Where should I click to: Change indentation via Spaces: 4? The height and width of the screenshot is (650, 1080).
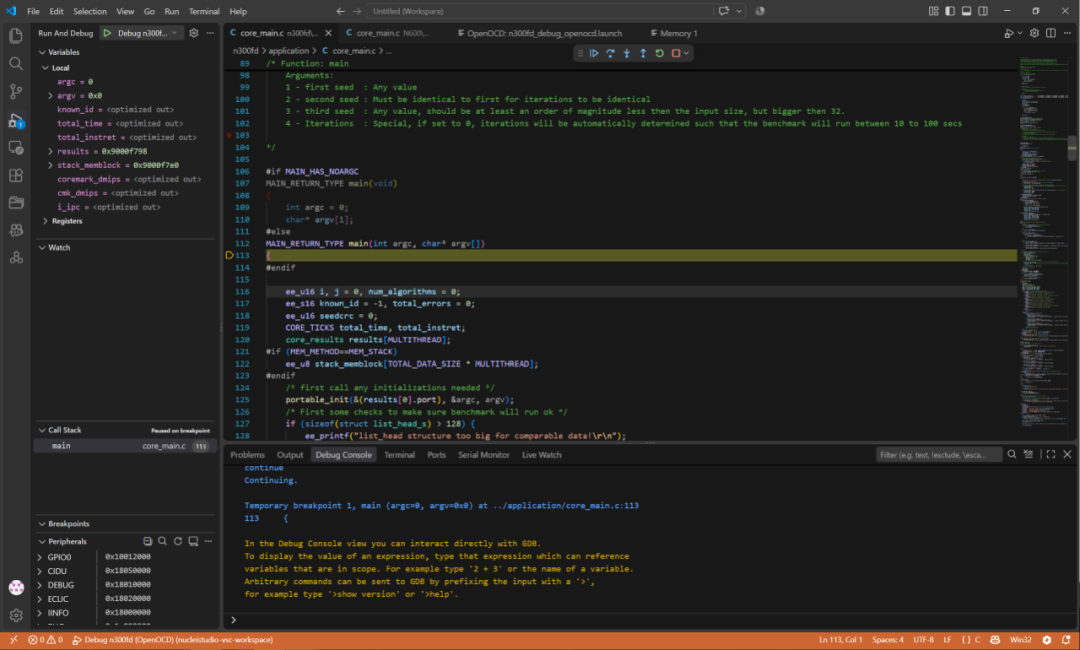click(x=887, y=640)
